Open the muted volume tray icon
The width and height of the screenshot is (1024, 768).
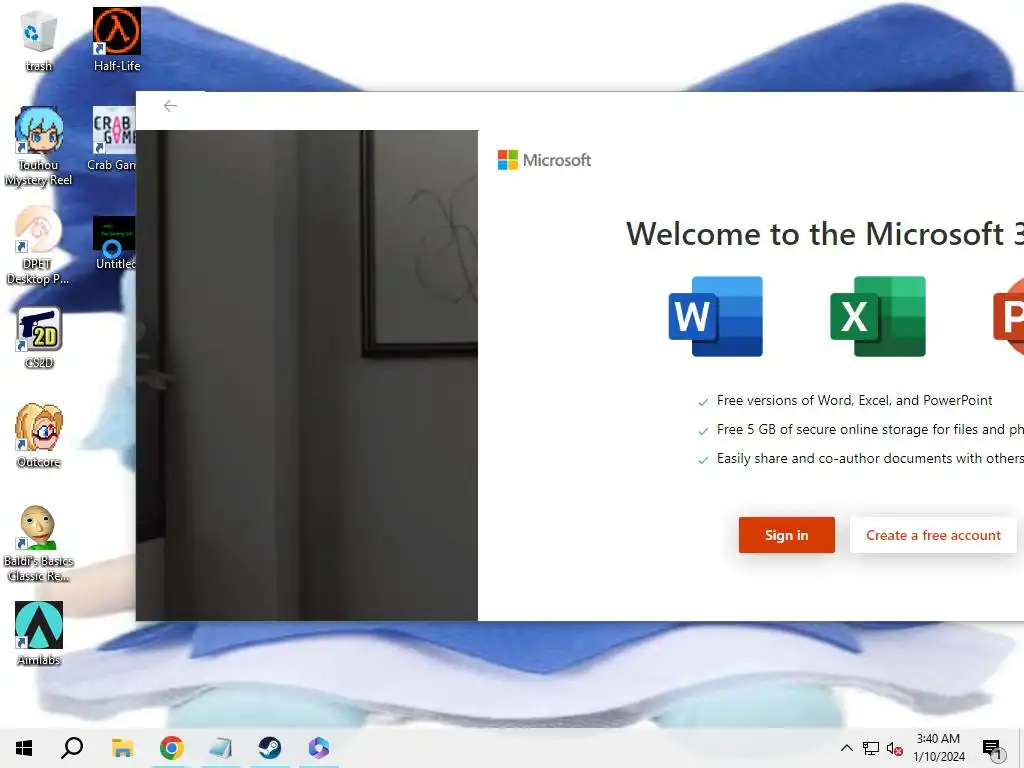tap(894, 748)
